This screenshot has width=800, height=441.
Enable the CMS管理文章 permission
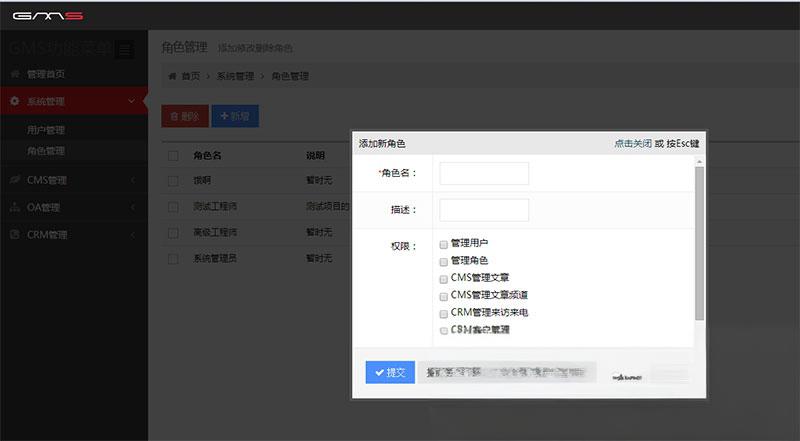point(443,279)
